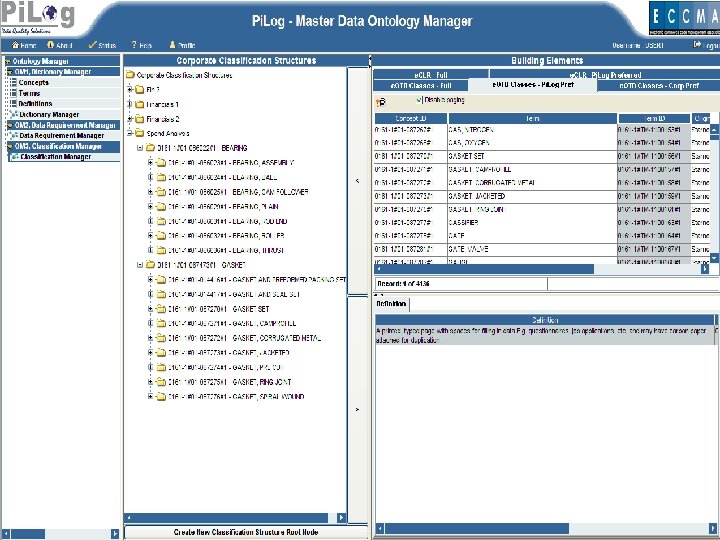Image resolution: width=720 pixels, height=540 pixels.
Task: Open Classification Manager item
Action: (x=56, y=157)
